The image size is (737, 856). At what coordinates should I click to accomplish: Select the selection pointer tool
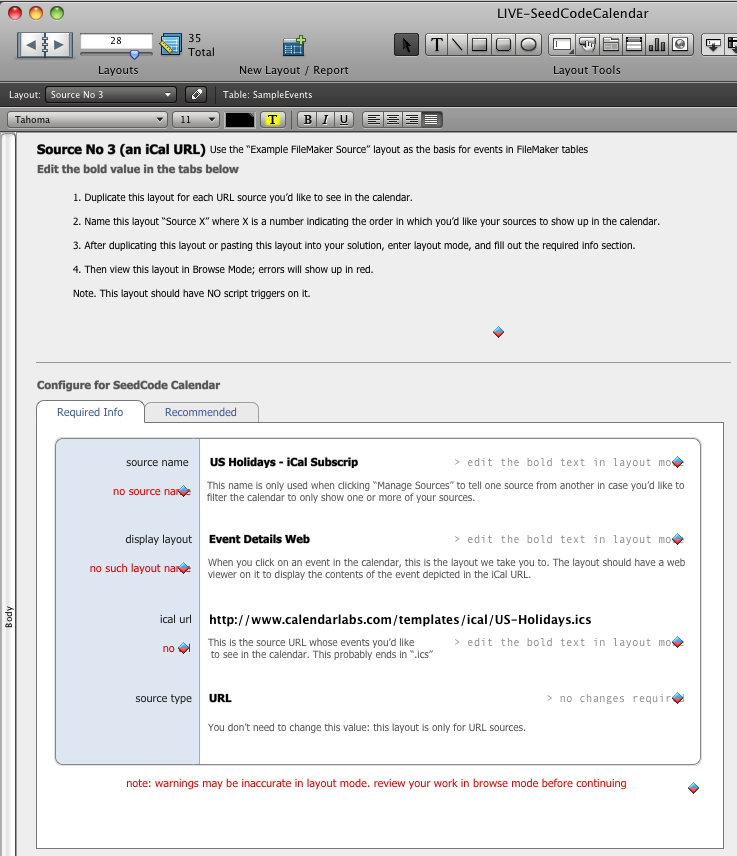(406, 45)
